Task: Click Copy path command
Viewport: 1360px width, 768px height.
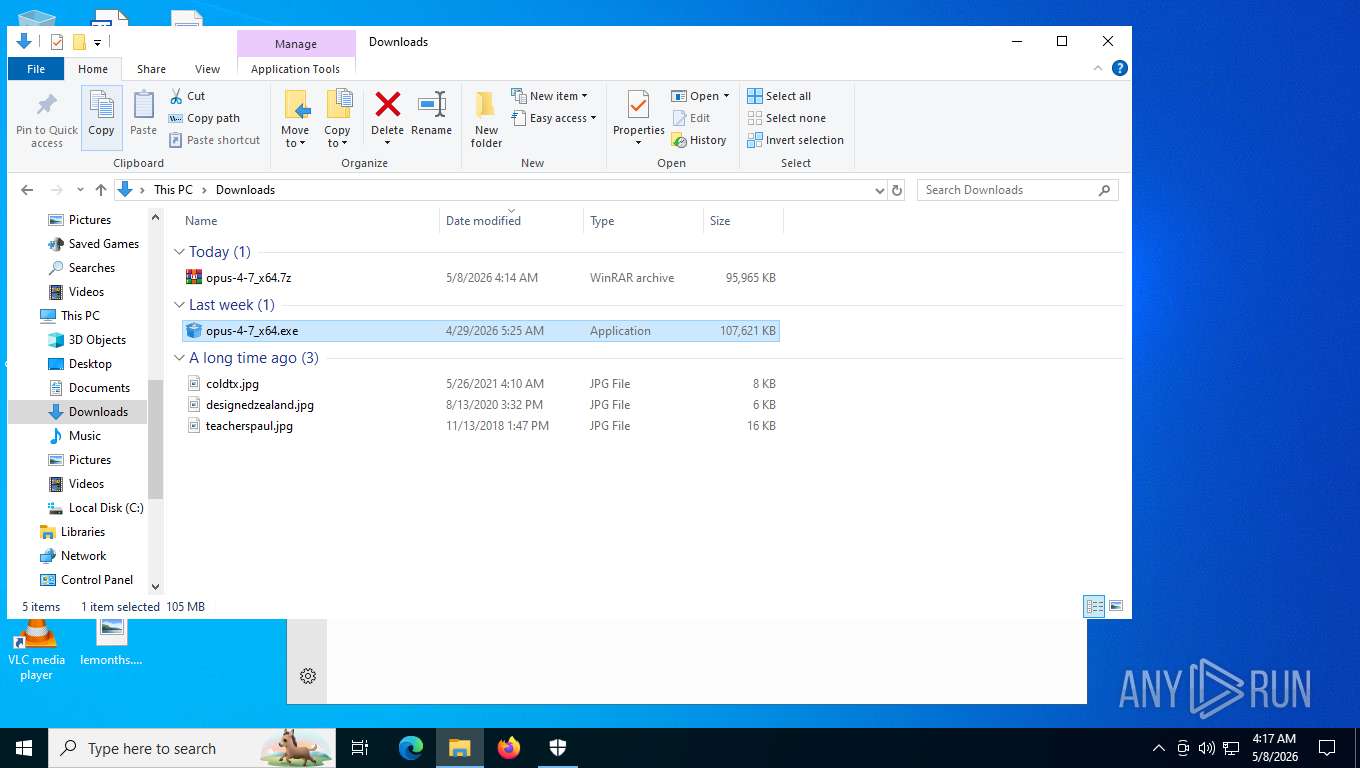Action: [x=204, y=118]
